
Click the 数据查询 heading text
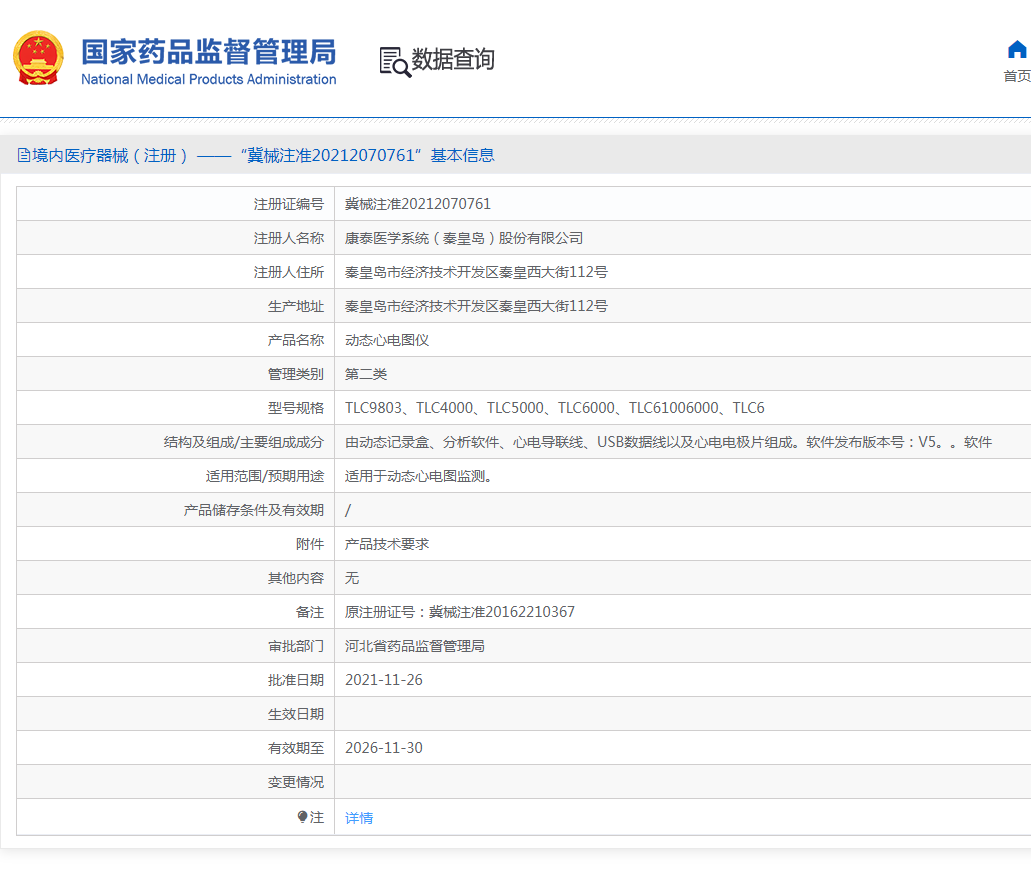point(453,59)
